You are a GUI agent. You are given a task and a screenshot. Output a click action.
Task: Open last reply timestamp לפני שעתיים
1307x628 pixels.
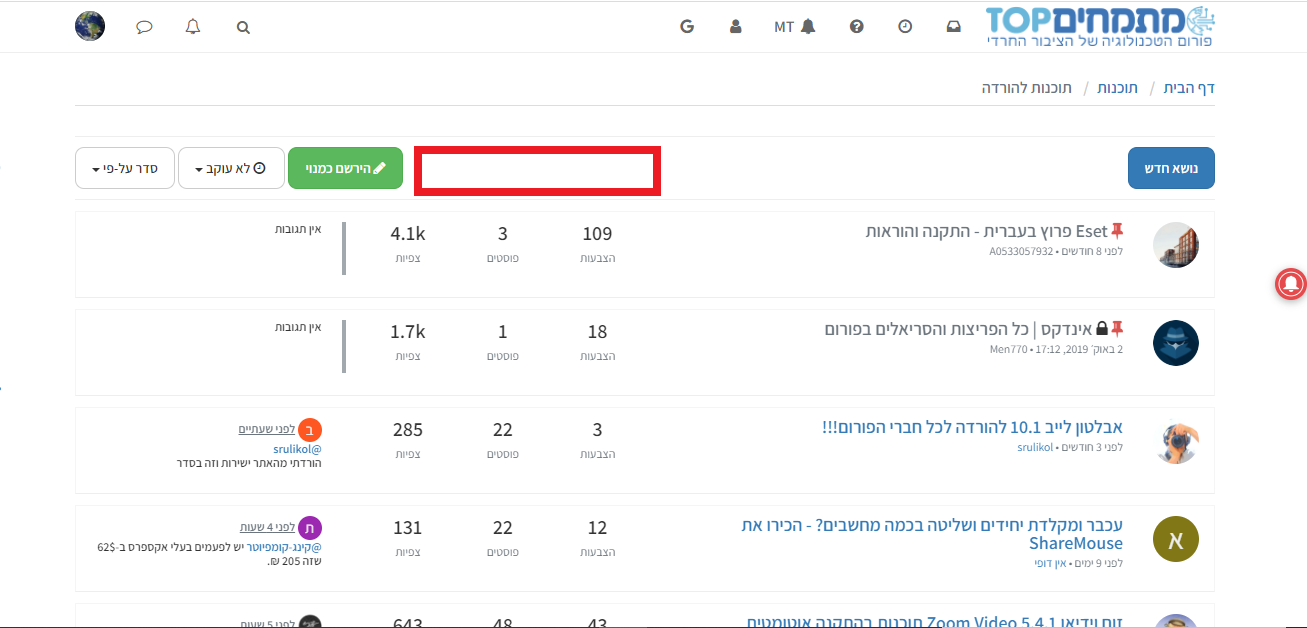266,429
